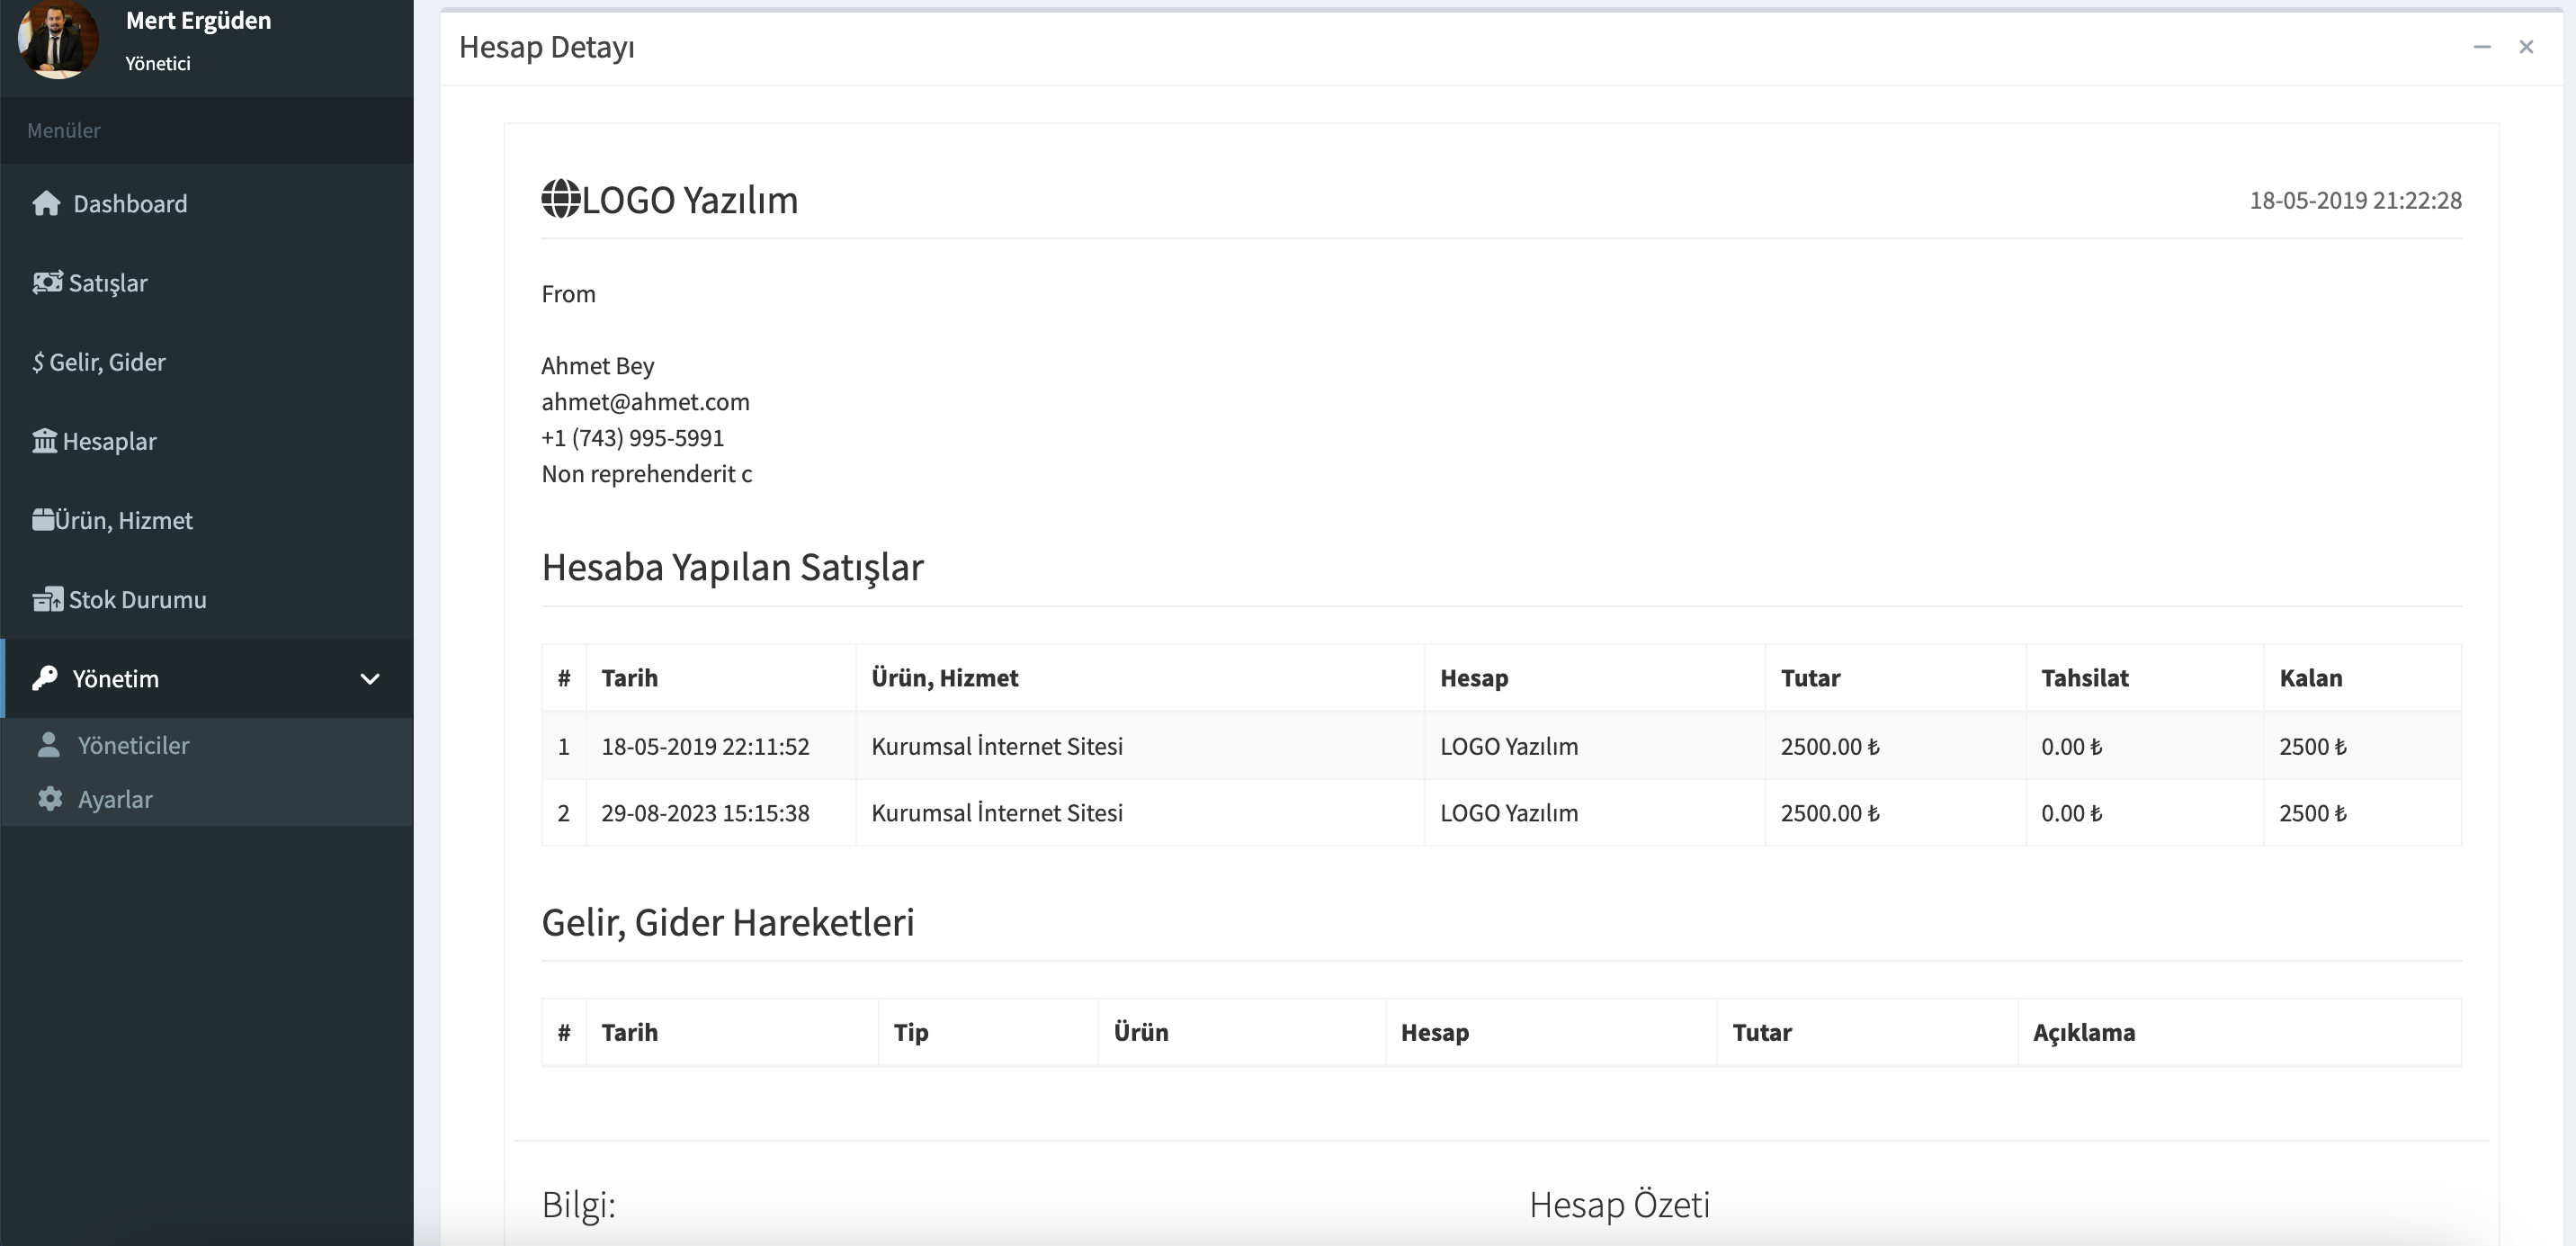Click the Stok Durumu inventory icon
The width and height of the screenshot is (2576, 1246).
tap(46, 599)
